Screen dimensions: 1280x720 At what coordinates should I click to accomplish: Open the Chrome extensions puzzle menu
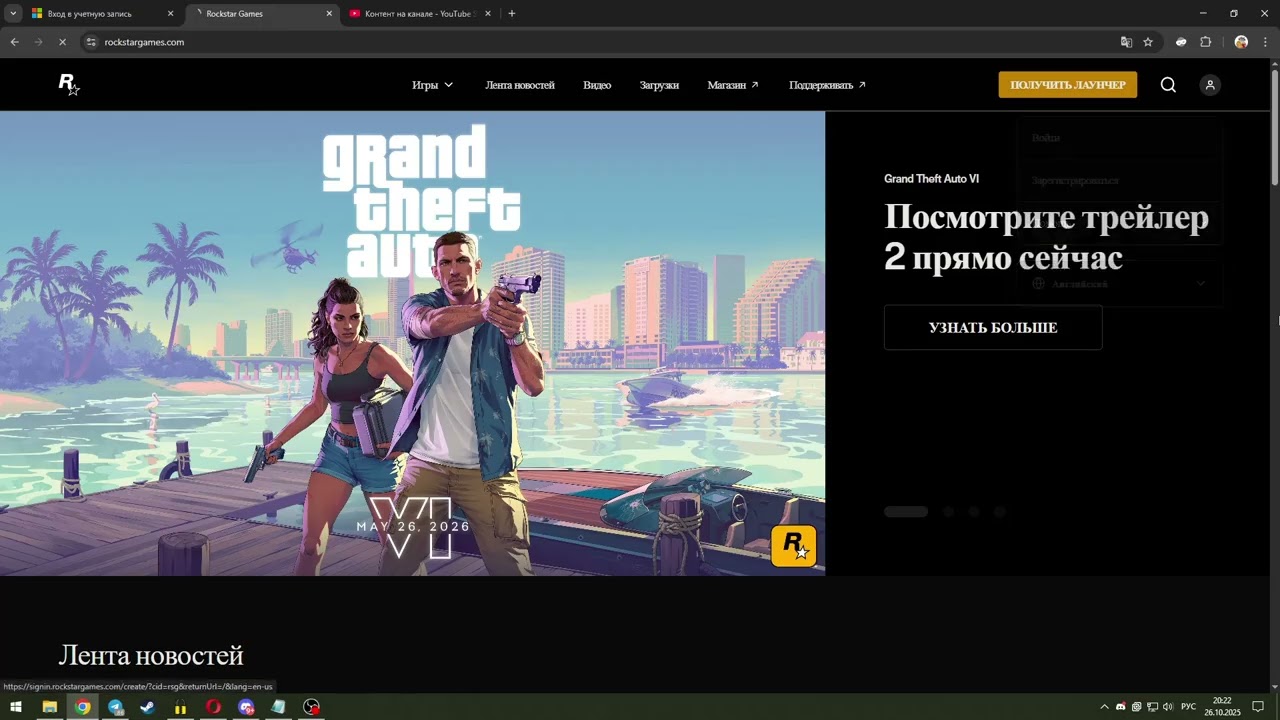1205,42
